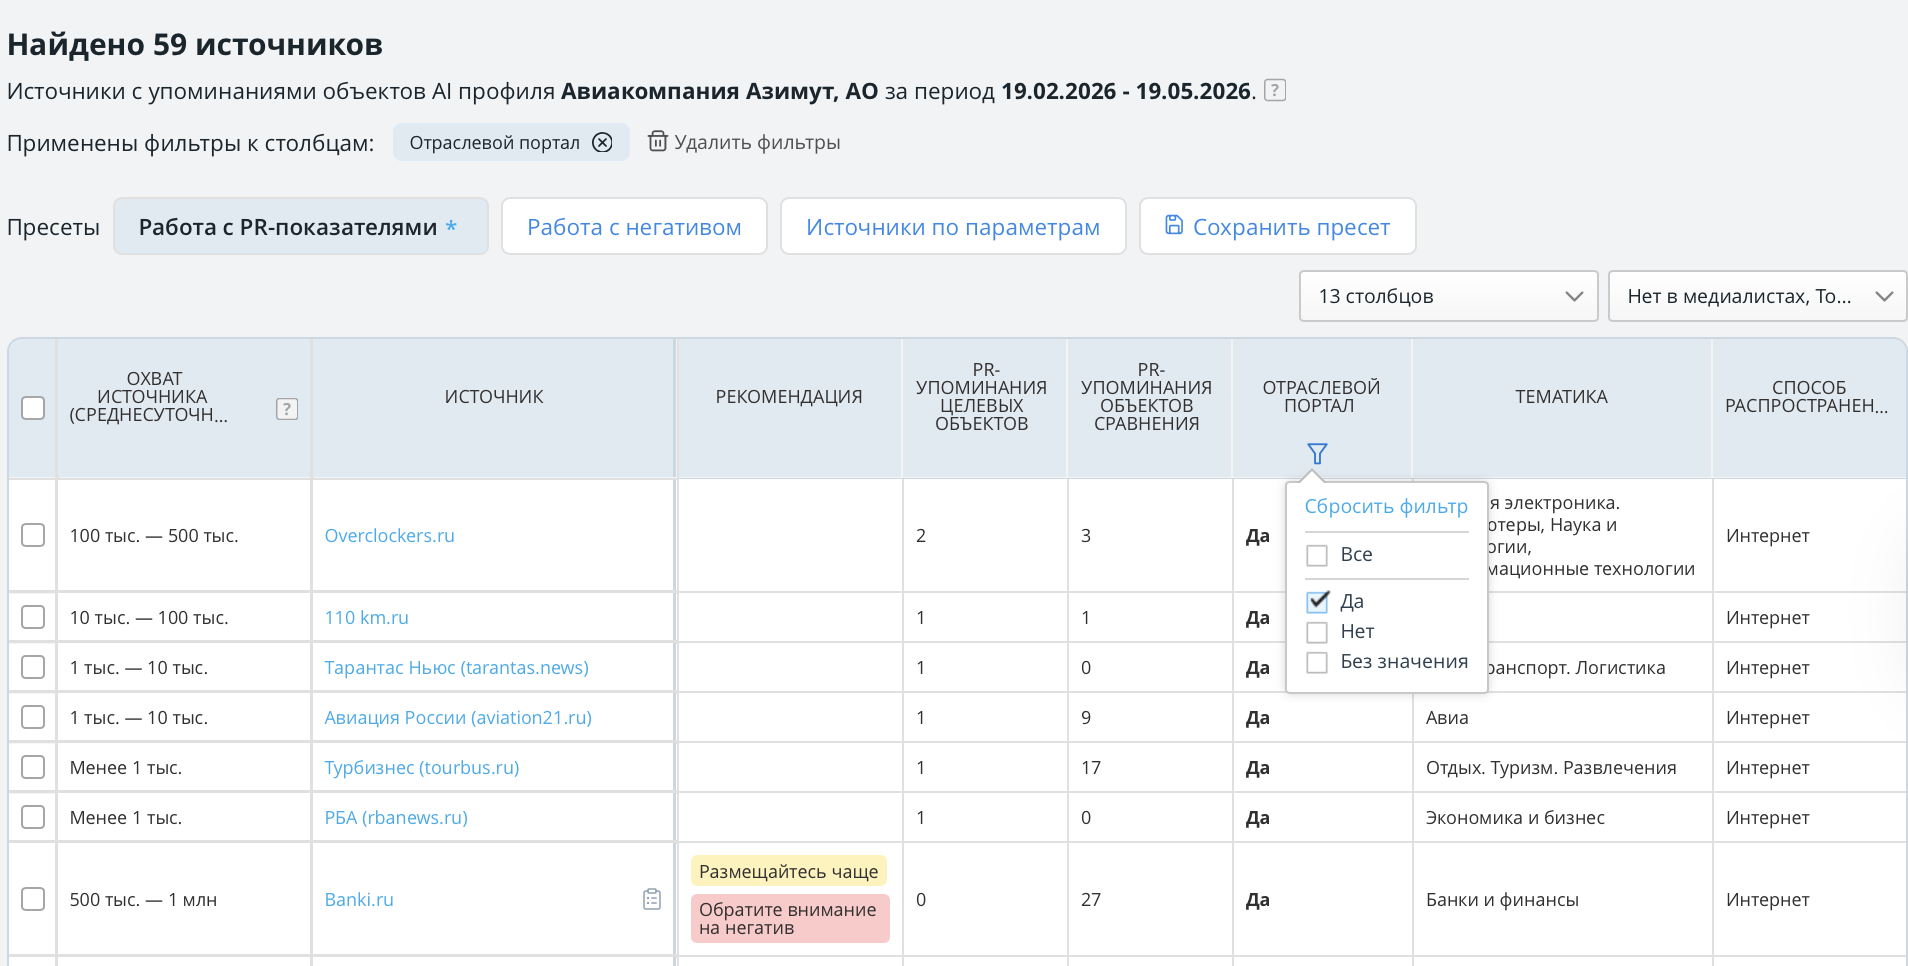Click the value 17 in Турбизнес row
Screen dimensions: 1908x966
tap(1090, 767)
